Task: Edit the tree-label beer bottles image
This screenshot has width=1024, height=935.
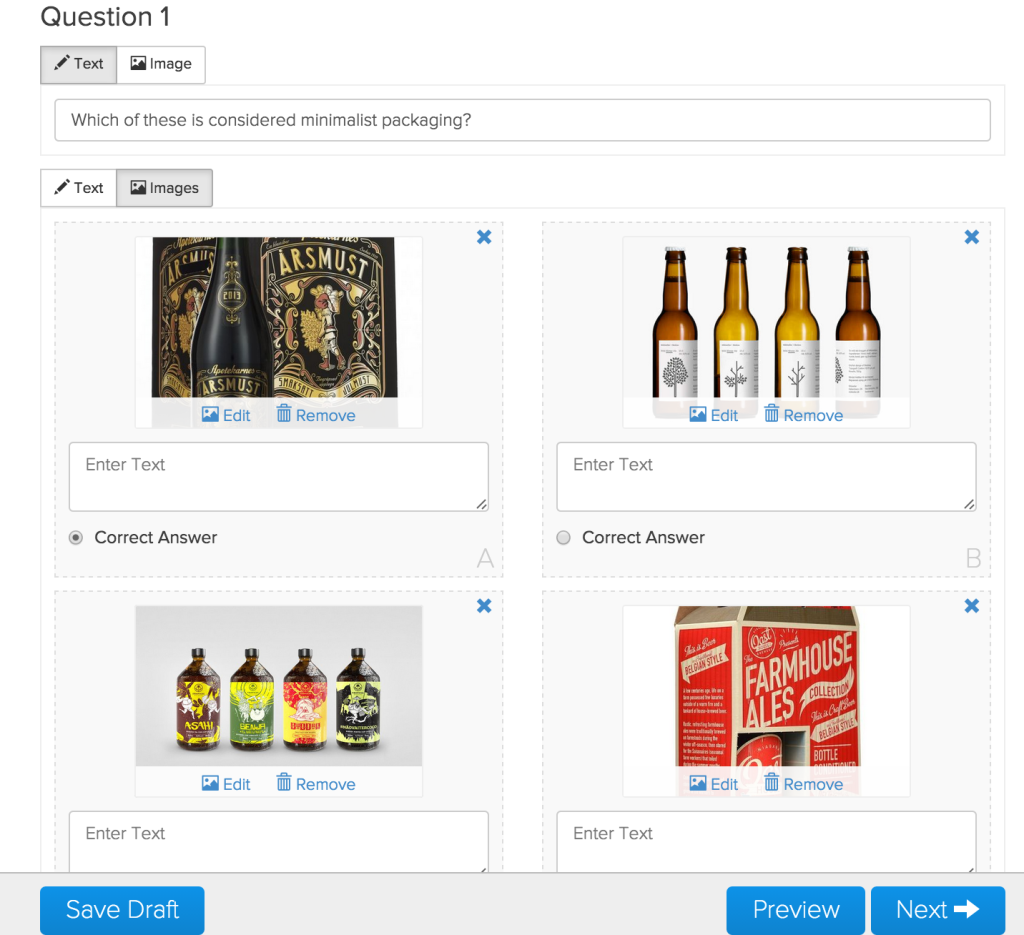Action: (714, 415)
